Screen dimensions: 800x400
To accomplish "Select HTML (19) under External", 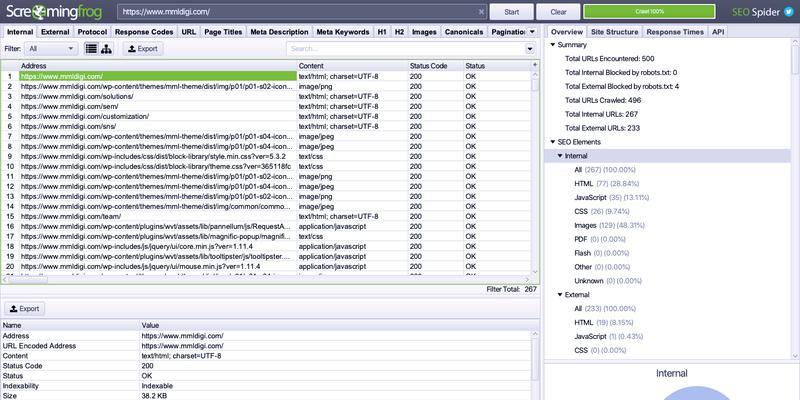I will click(x=604, y=322).
